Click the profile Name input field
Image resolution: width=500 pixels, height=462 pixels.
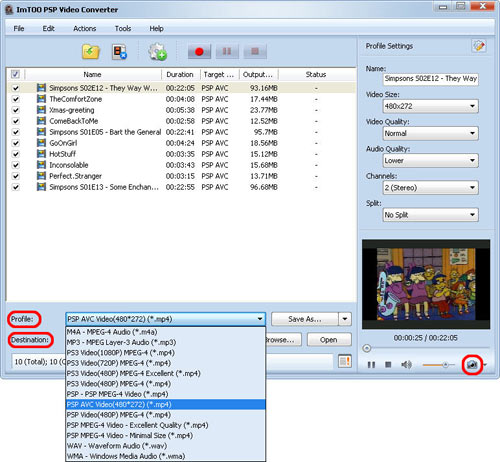tap(431, 79)
